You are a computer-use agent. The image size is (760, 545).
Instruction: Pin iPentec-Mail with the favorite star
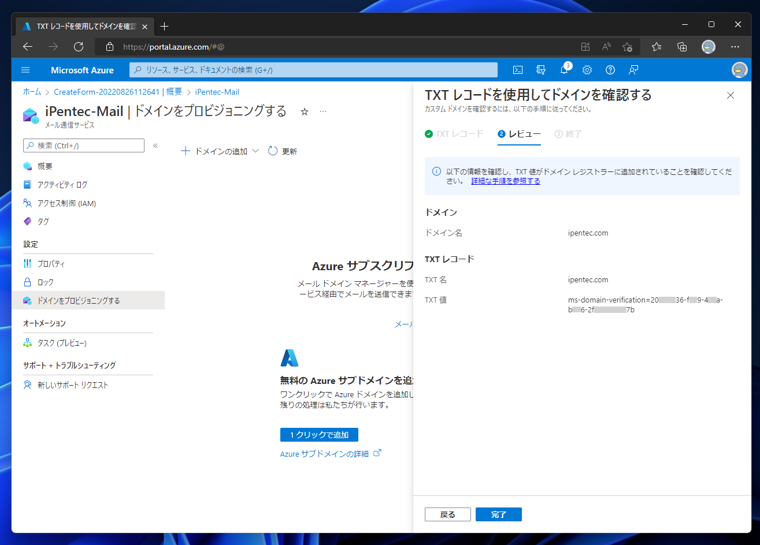point(304,112)
